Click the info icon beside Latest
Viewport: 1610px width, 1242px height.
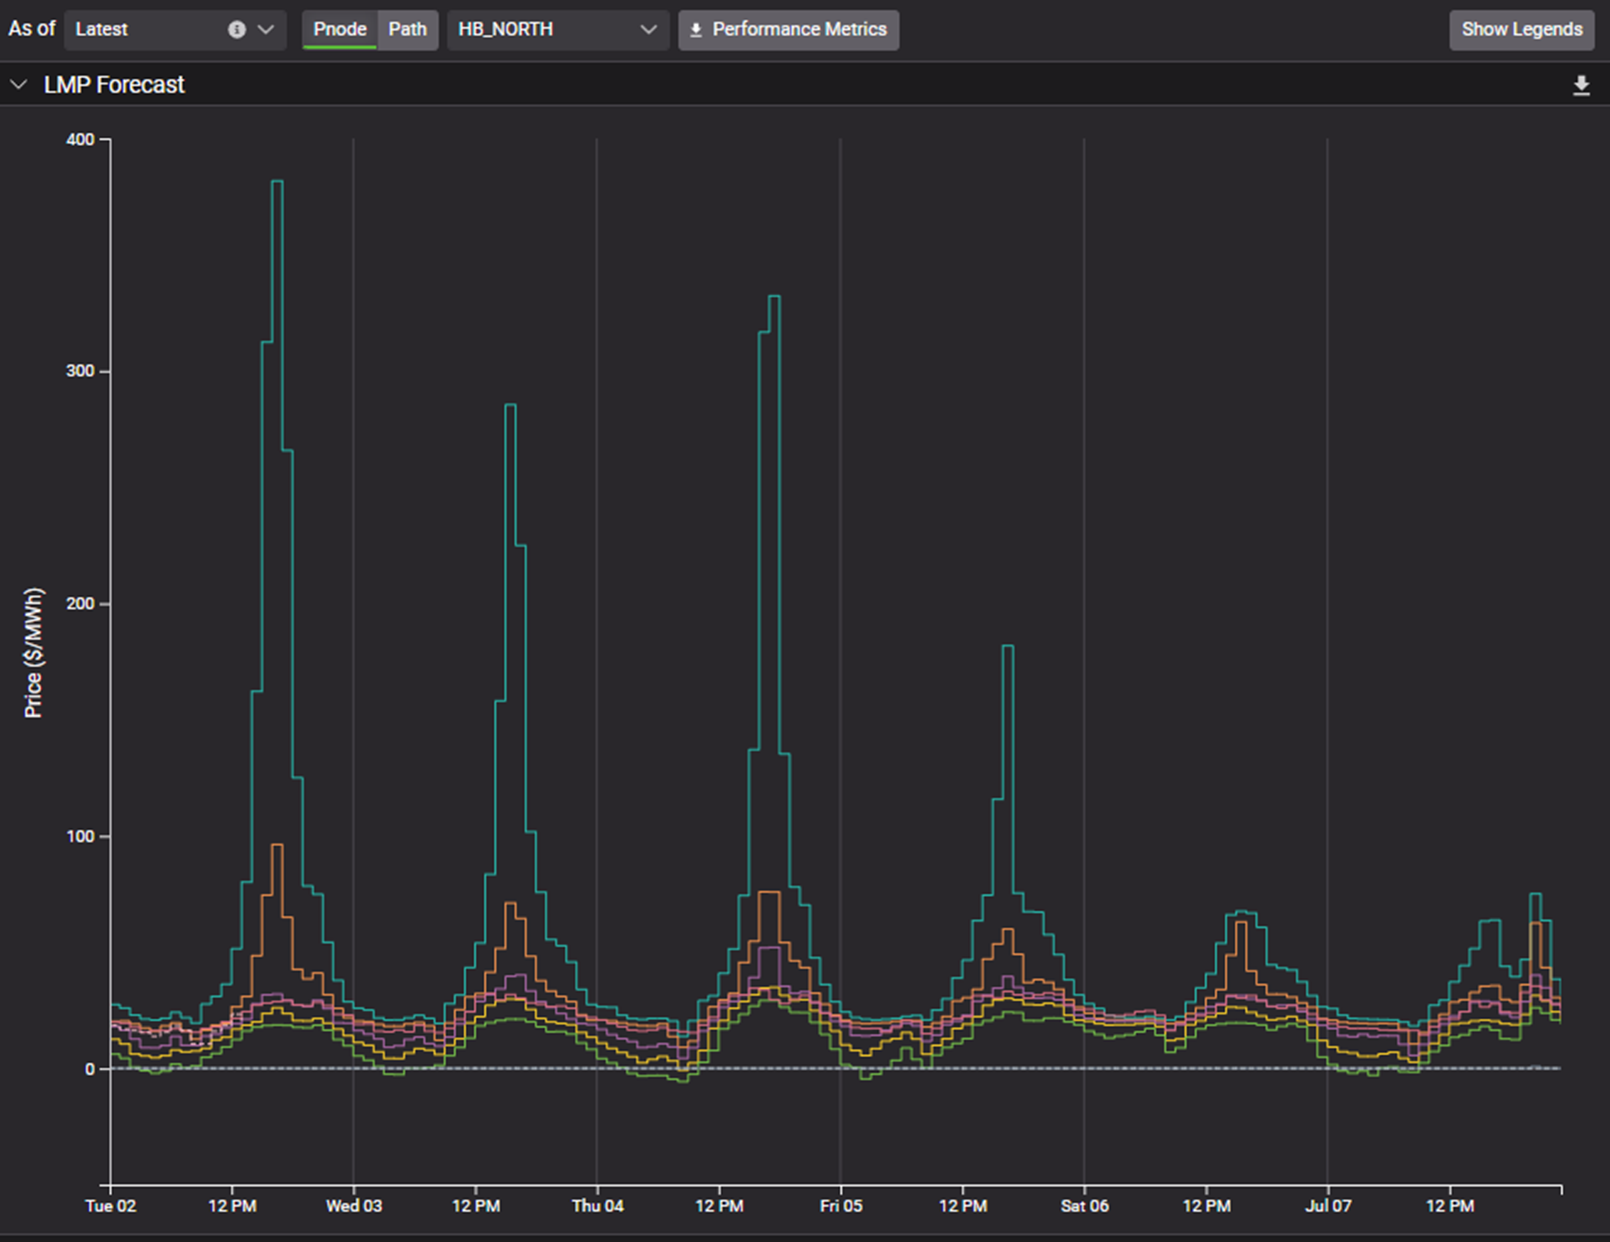coord(237,30)
